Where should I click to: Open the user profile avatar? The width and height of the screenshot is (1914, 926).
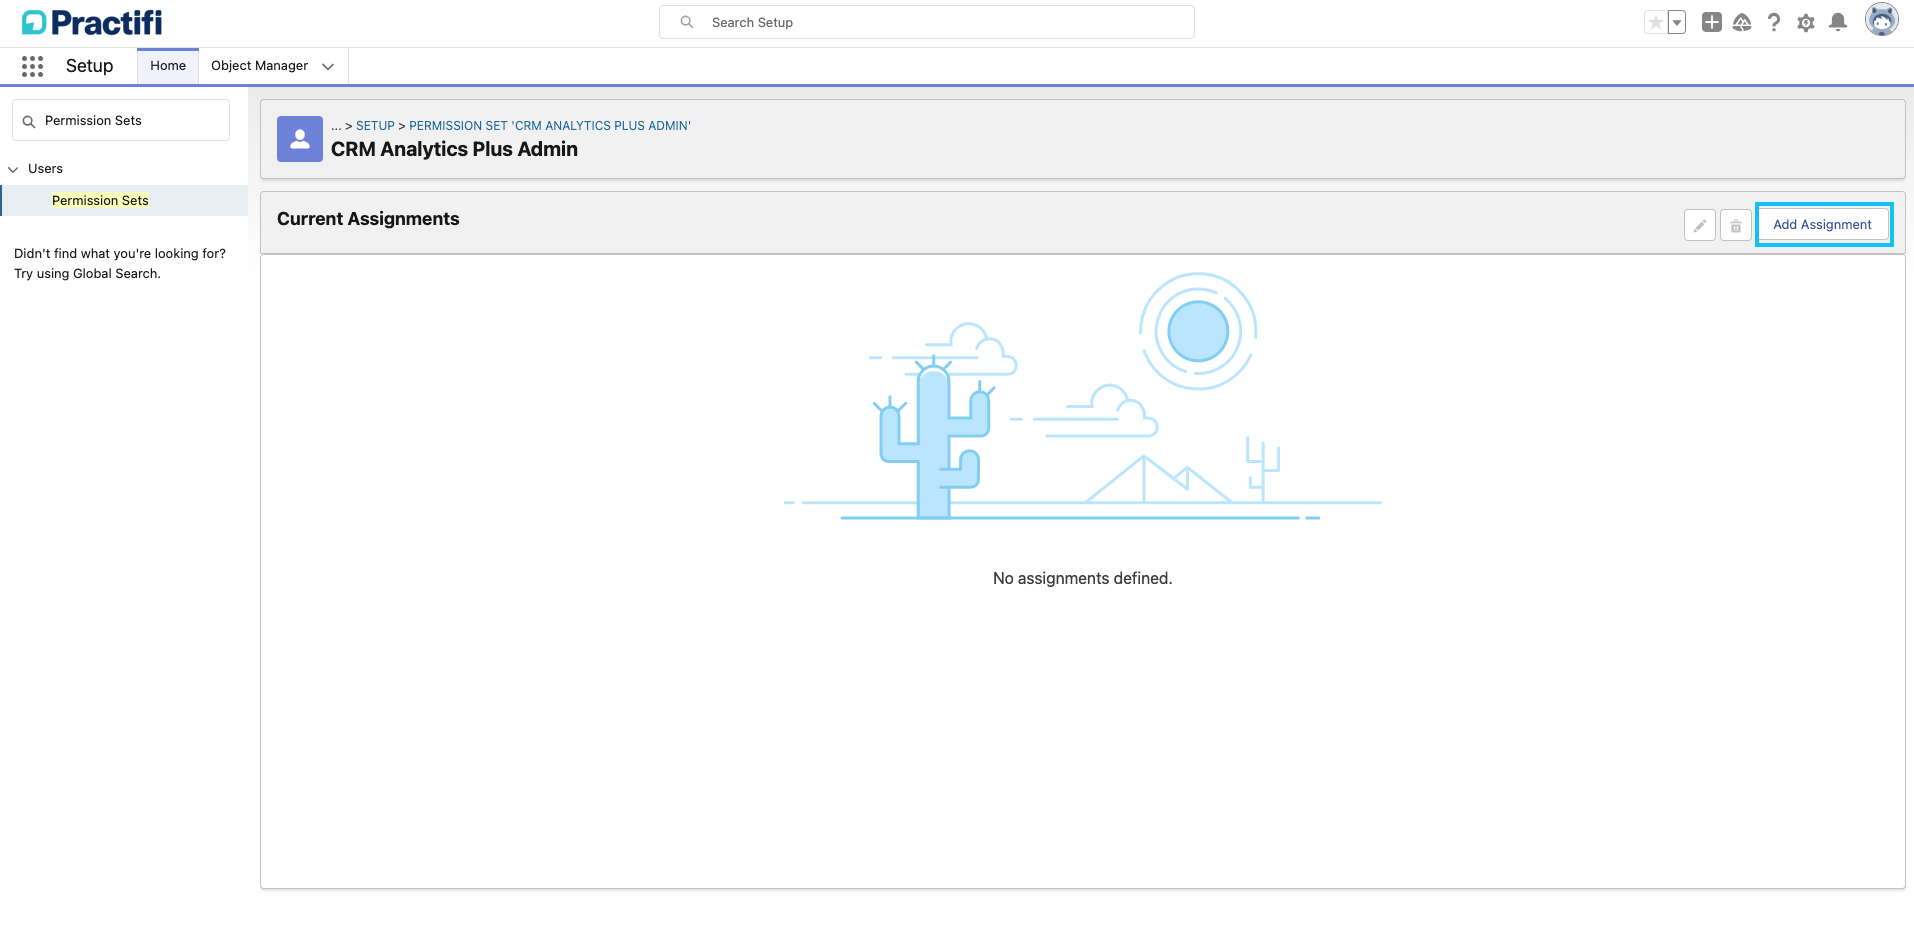1882,19
